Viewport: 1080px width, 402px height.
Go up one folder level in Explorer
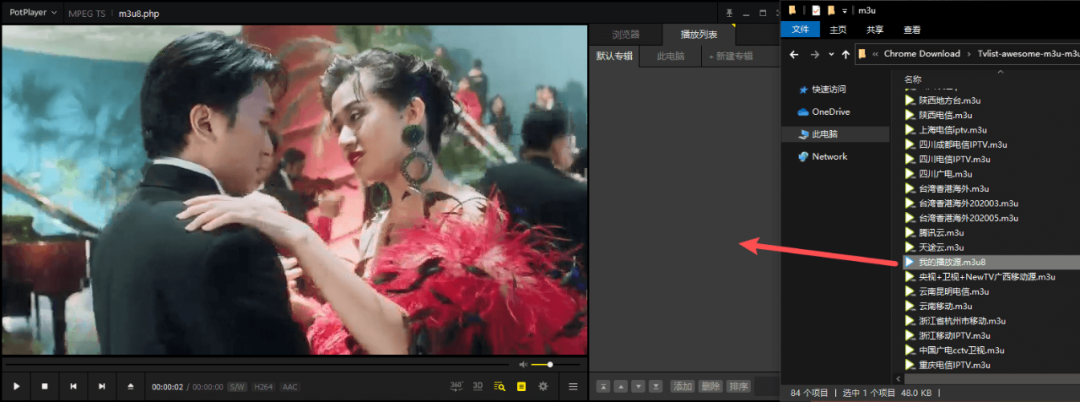(x=845, y=54)
